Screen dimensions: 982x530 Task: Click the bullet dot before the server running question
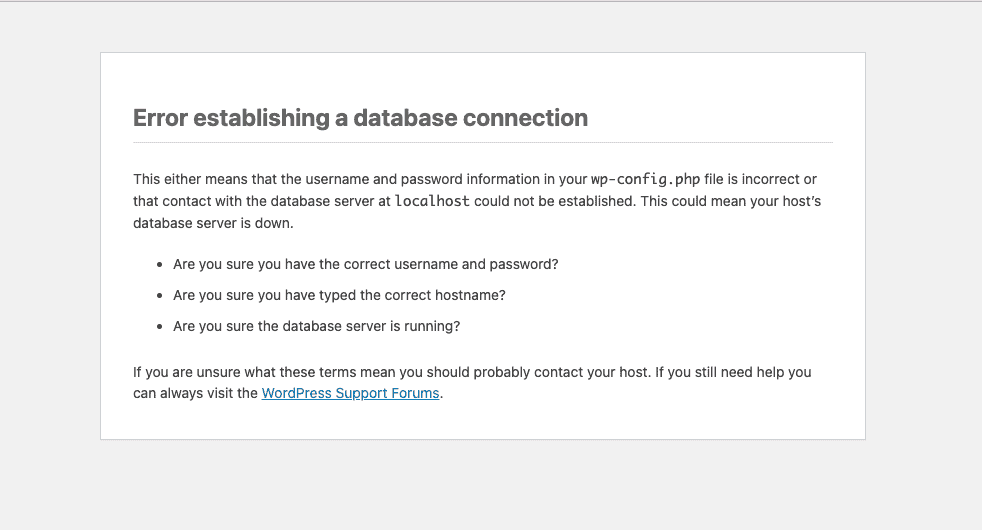159,327
